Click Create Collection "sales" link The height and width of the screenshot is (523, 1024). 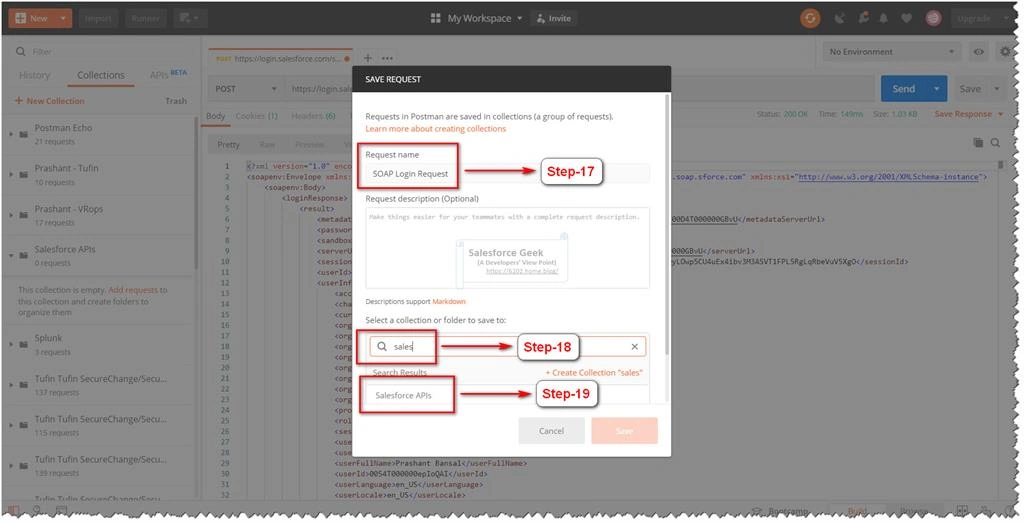click(594, 372)
